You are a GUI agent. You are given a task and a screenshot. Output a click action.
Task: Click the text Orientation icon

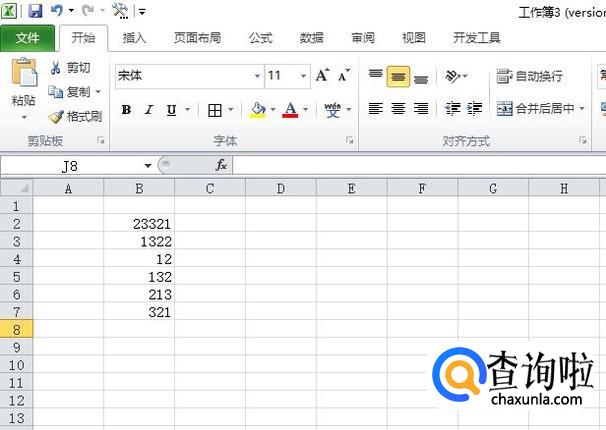(x=453, y=76)
